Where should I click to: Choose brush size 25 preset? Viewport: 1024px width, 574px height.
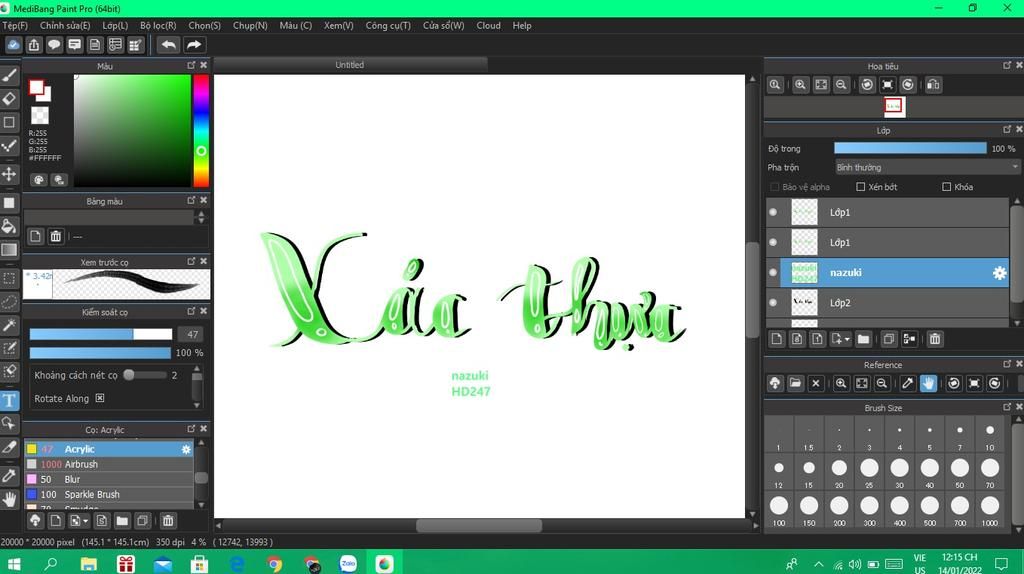tap(869, 473)
